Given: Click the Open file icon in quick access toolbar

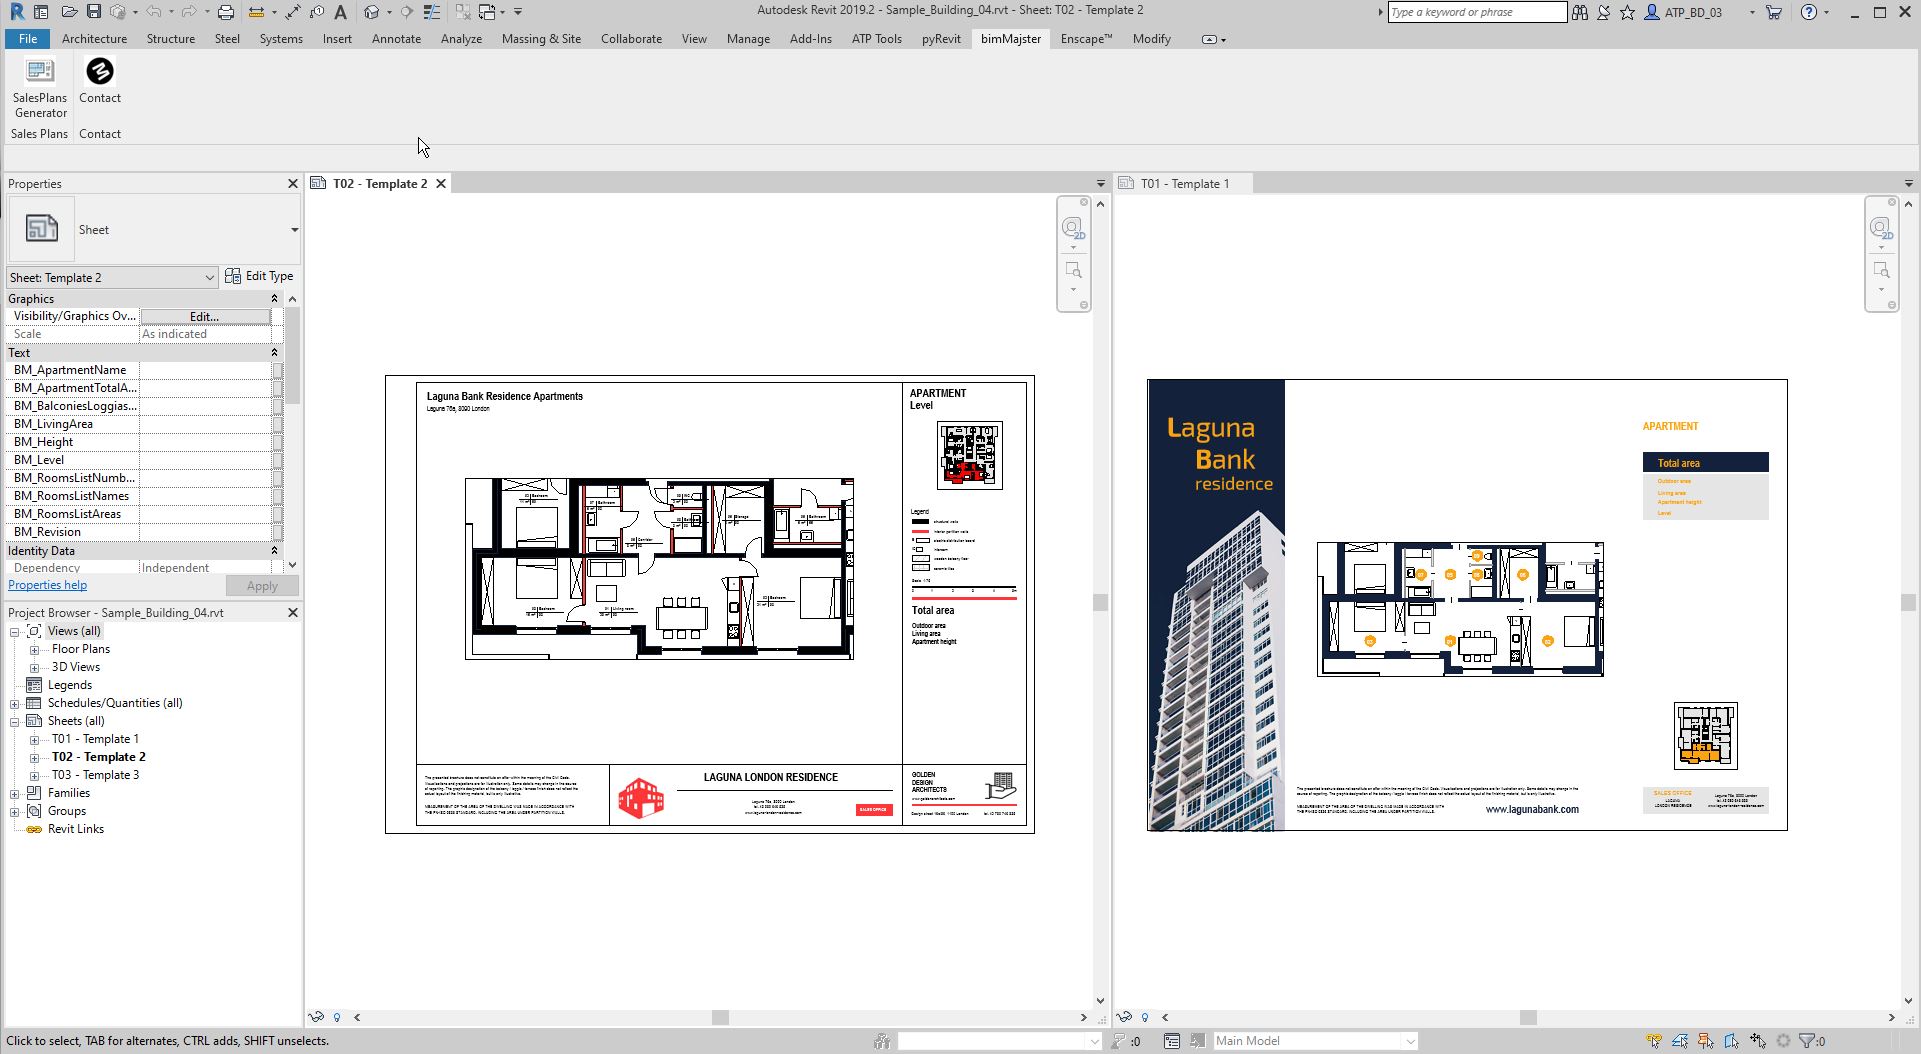Looking at the screenshot, I should click(69, 12).
